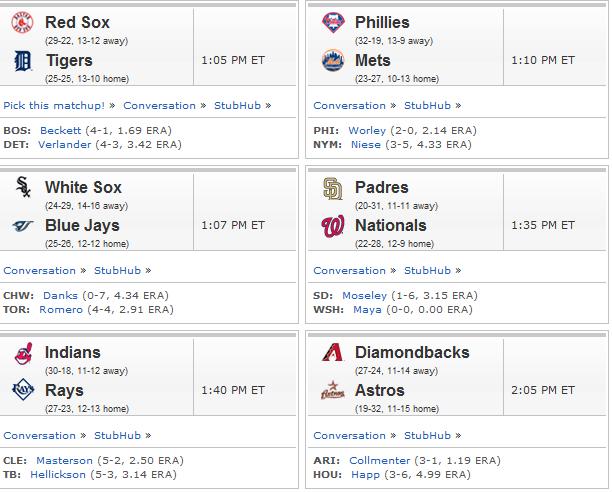Click the Mets team logo

(333, 60)
